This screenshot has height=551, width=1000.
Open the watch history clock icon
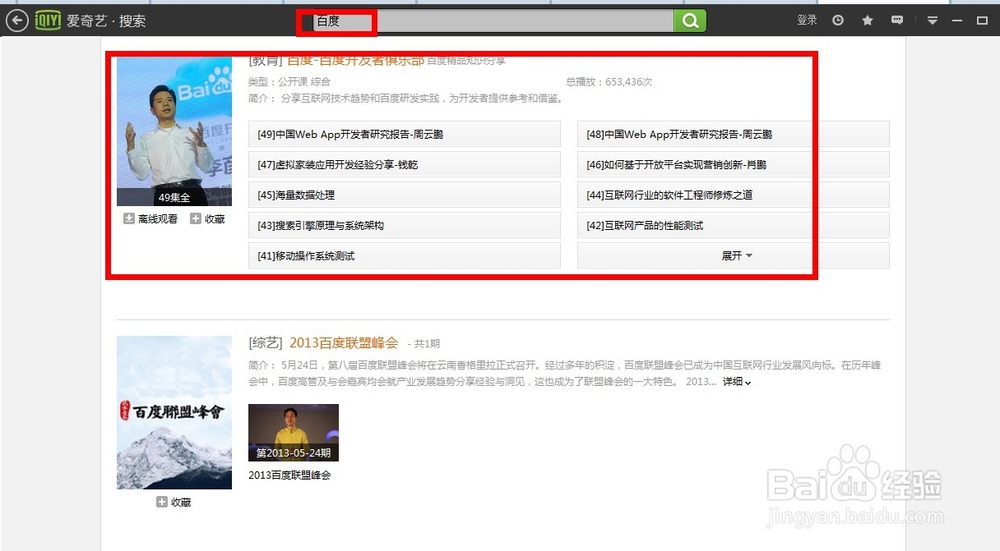837,20
